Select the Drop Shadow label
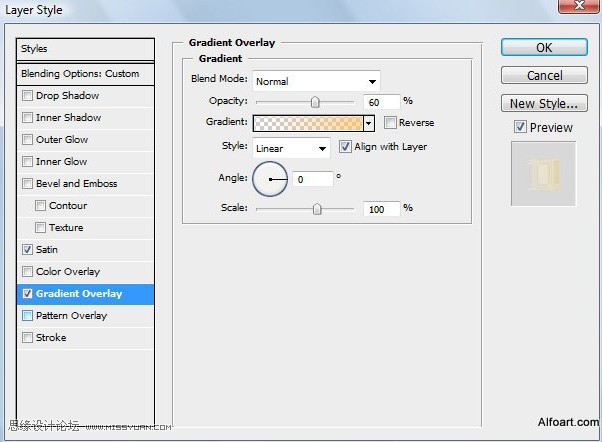Screen dimensions: 602x442 pyautogui.click(x=68, y=95)
